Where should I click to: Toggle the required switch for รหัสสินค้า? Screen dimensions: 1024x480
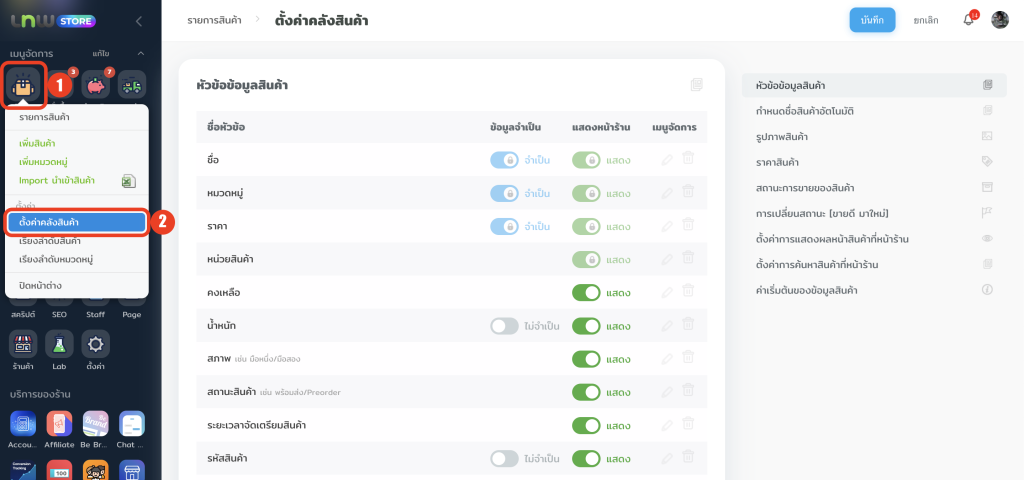504,458
